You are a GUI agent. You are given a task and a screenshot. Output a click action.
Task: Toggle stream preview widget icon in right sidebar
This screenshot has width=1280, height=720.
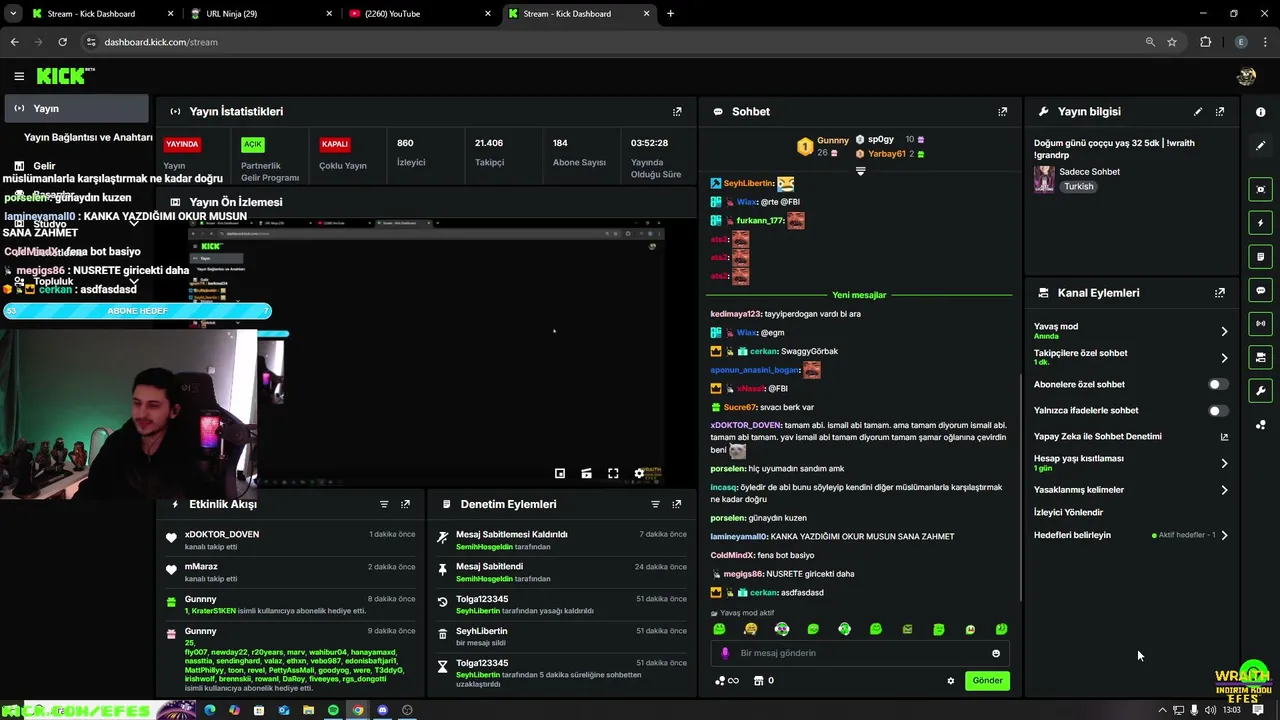click(1260, 189)
